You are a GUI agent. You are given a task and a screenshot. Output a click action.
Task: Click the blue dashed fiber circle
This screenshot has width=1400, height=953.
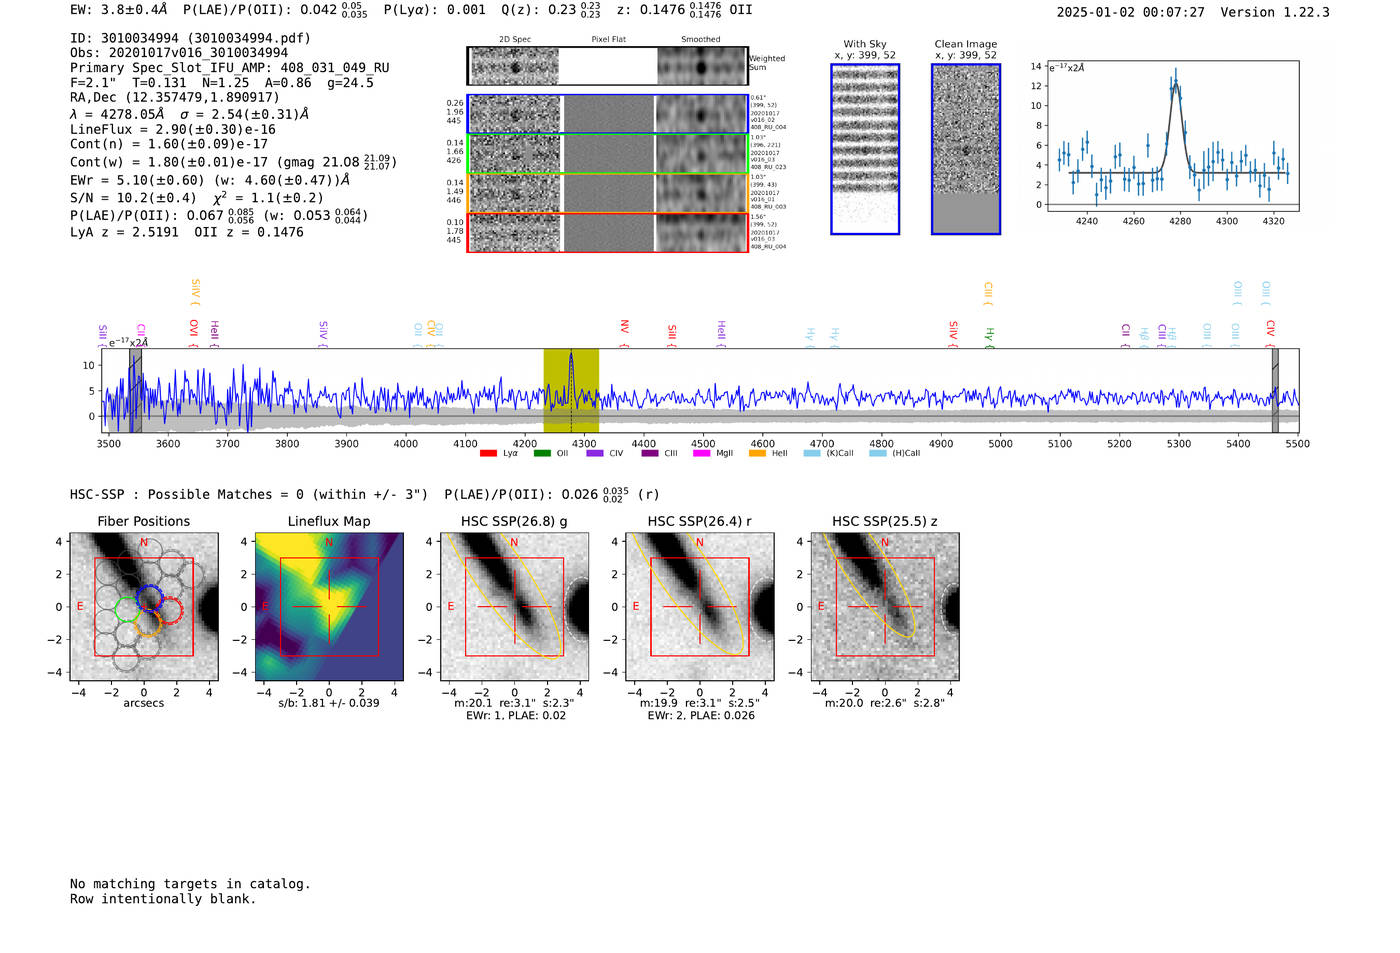[x=149, y=597]
